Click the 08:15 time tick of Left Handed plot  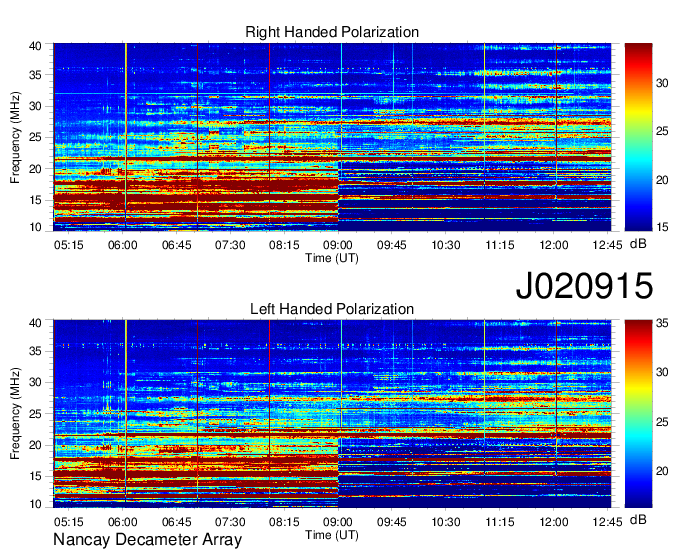[x=284, y=522]
